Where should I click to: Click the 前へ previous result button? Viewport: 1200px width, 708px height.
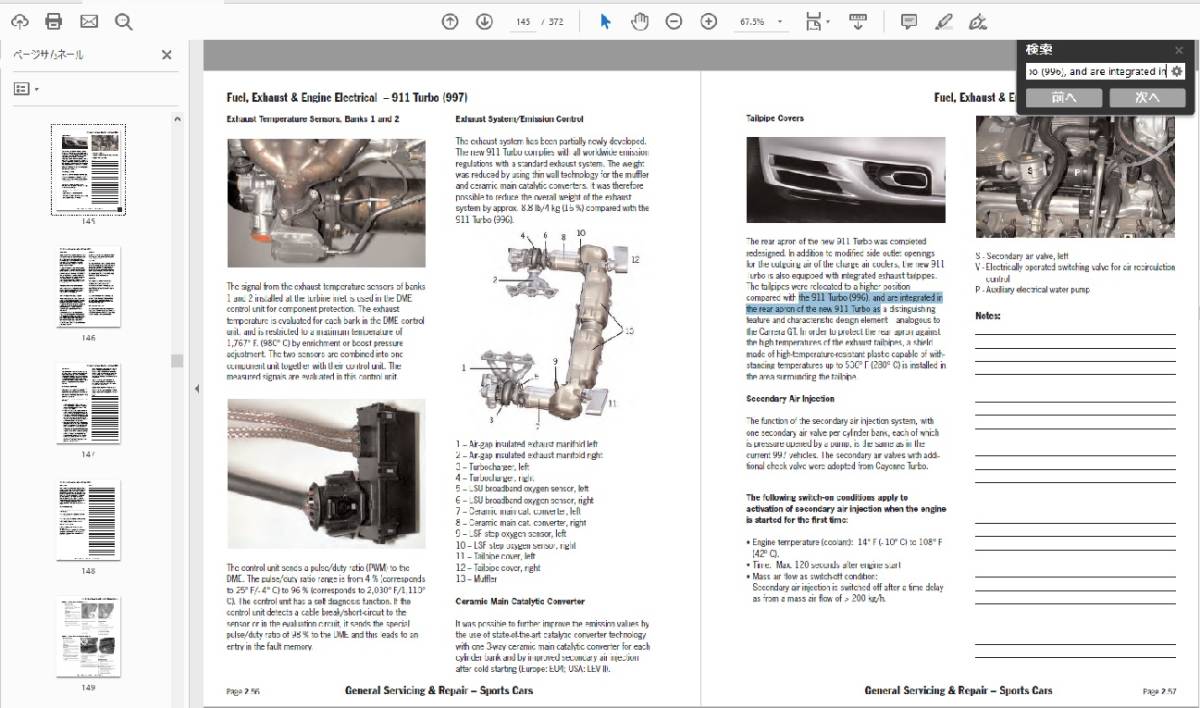[1064, 98]
